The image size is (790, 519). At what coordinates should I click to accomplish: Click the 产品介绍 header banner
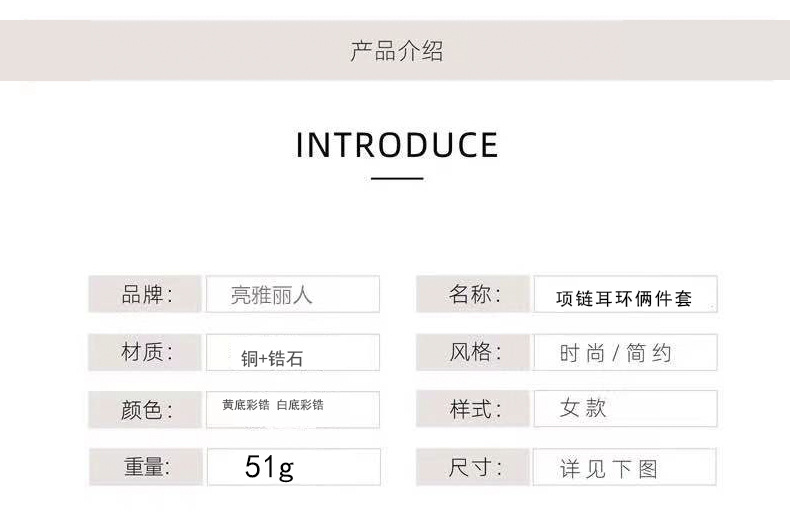(395, 51)
